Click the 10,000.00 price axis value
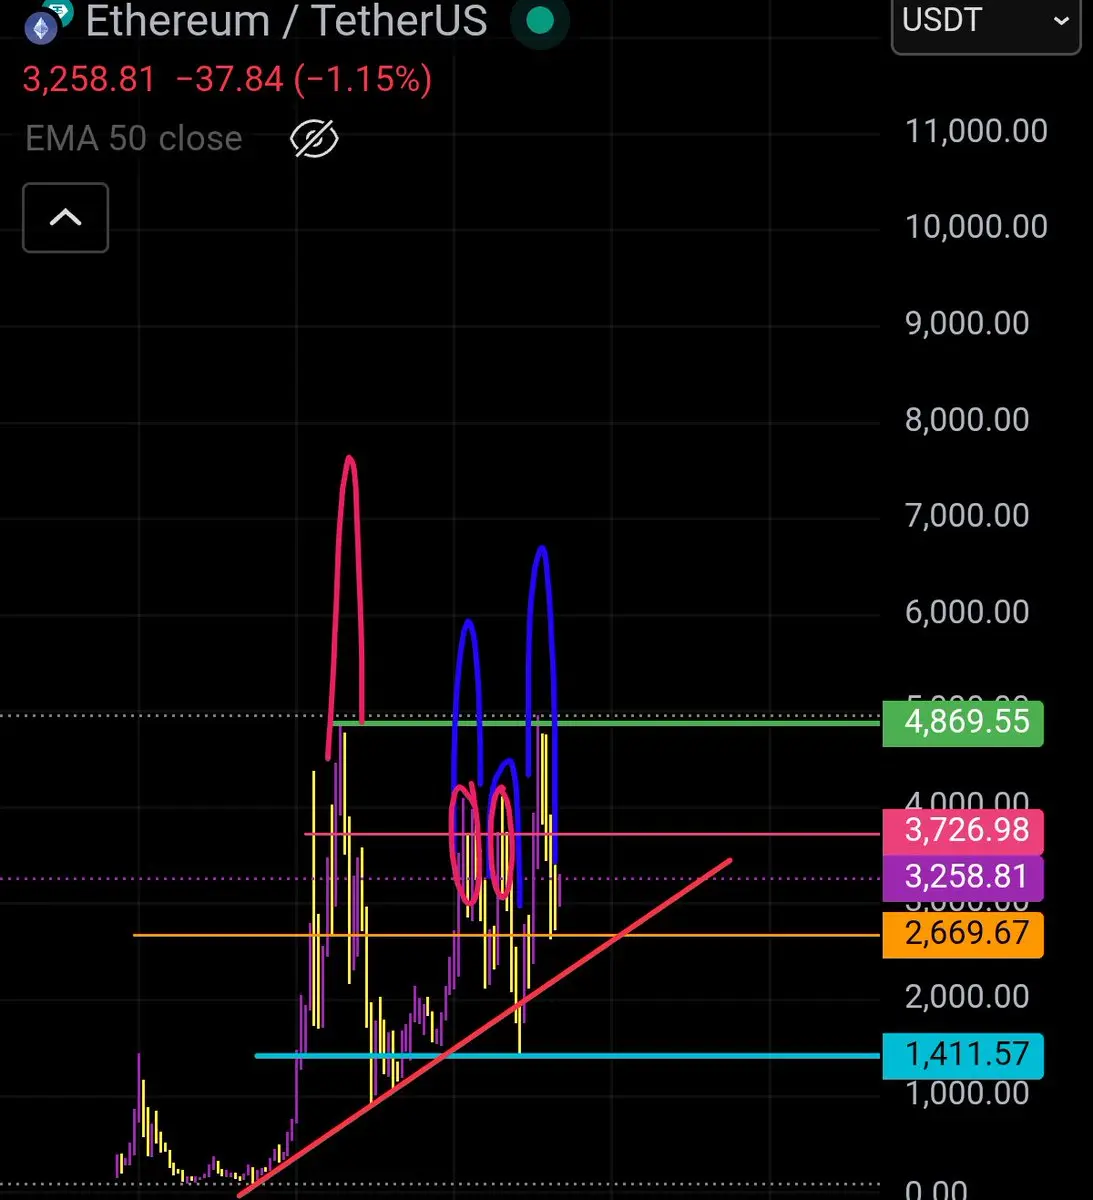Image resolution: width=1093 pixels, height=1200 pixels. point(976,227)
